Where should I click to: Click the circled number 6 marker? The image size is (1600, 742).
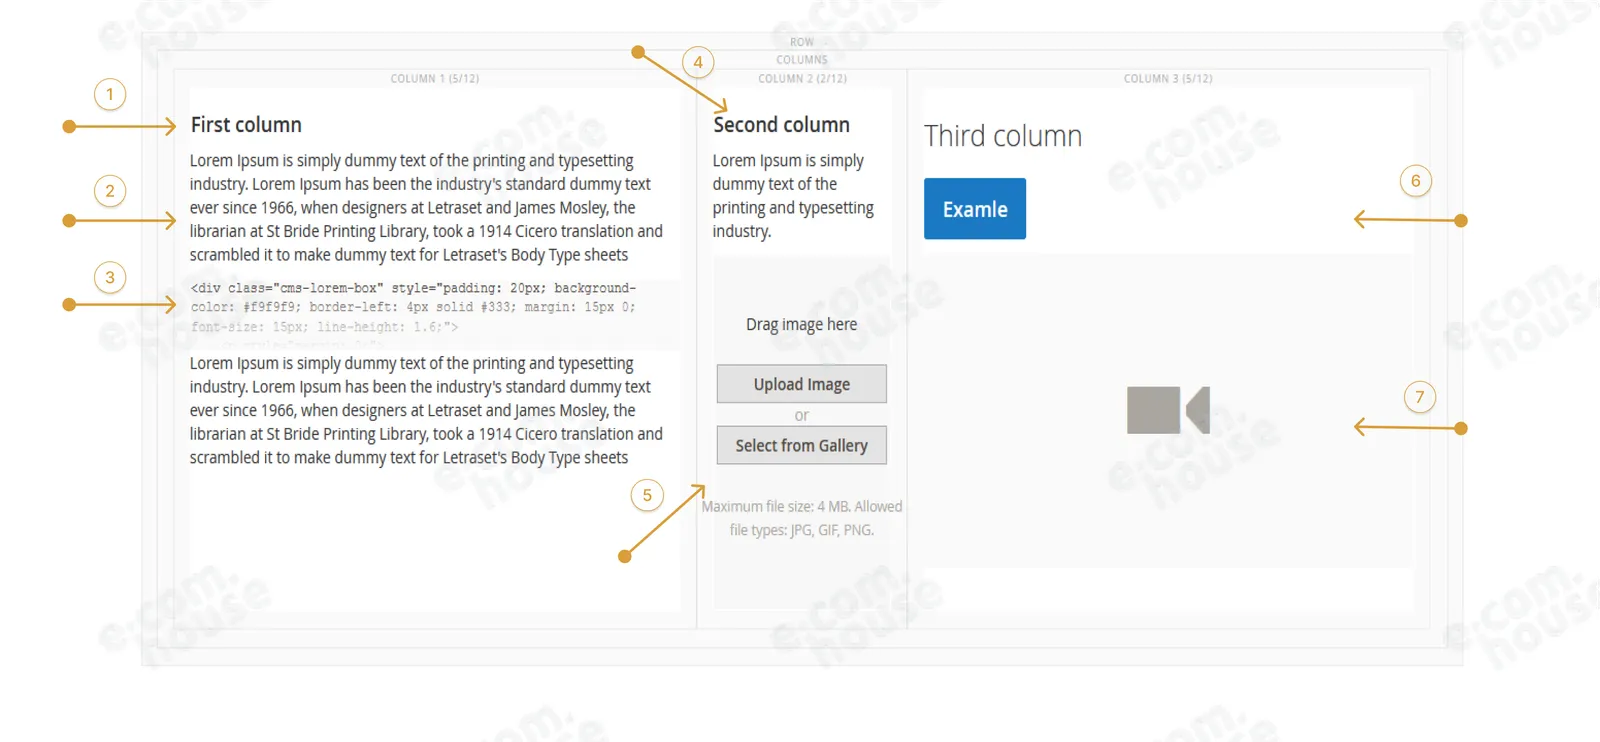click(x=1415, y=181)
